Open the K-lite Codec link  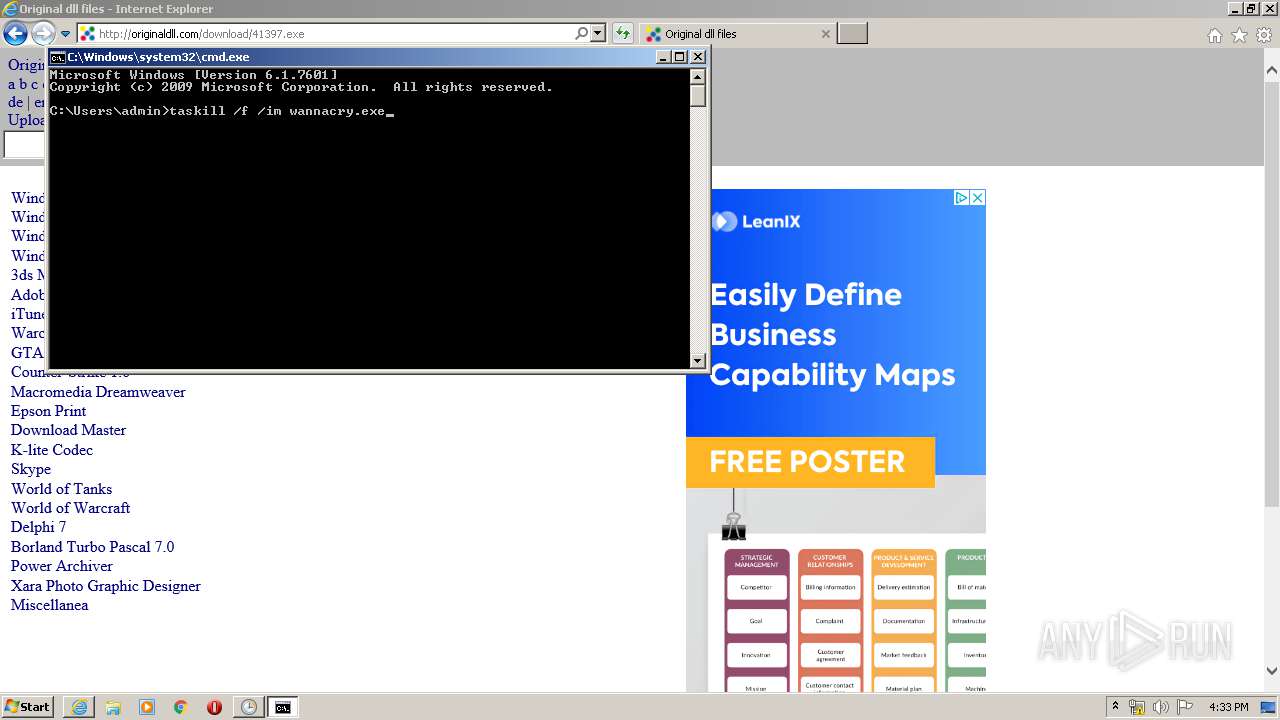tap(52, 450)
